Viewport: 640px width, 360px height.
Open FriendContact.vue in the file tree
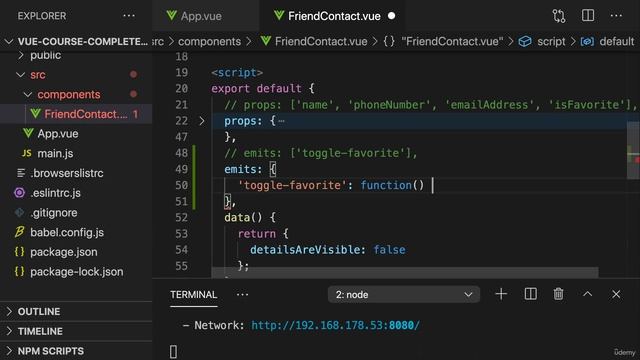76,114
